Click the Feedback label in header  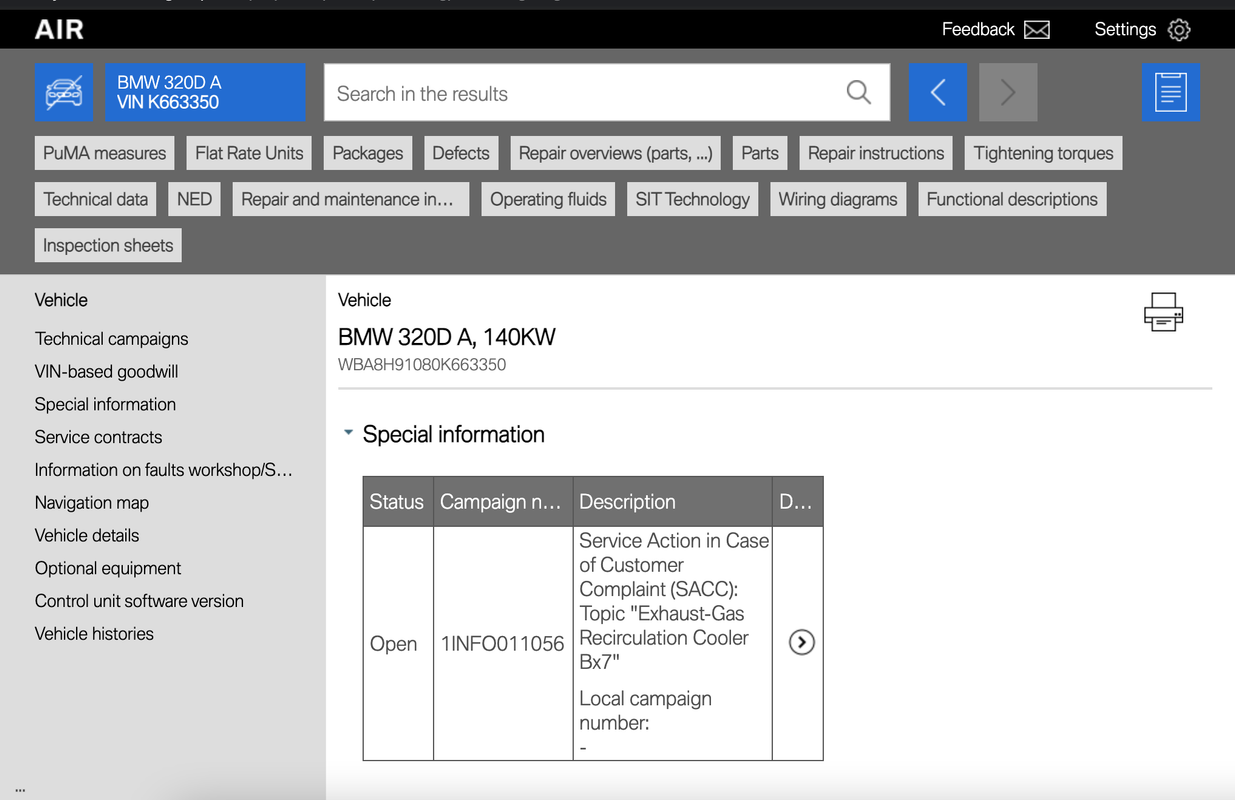978,30
